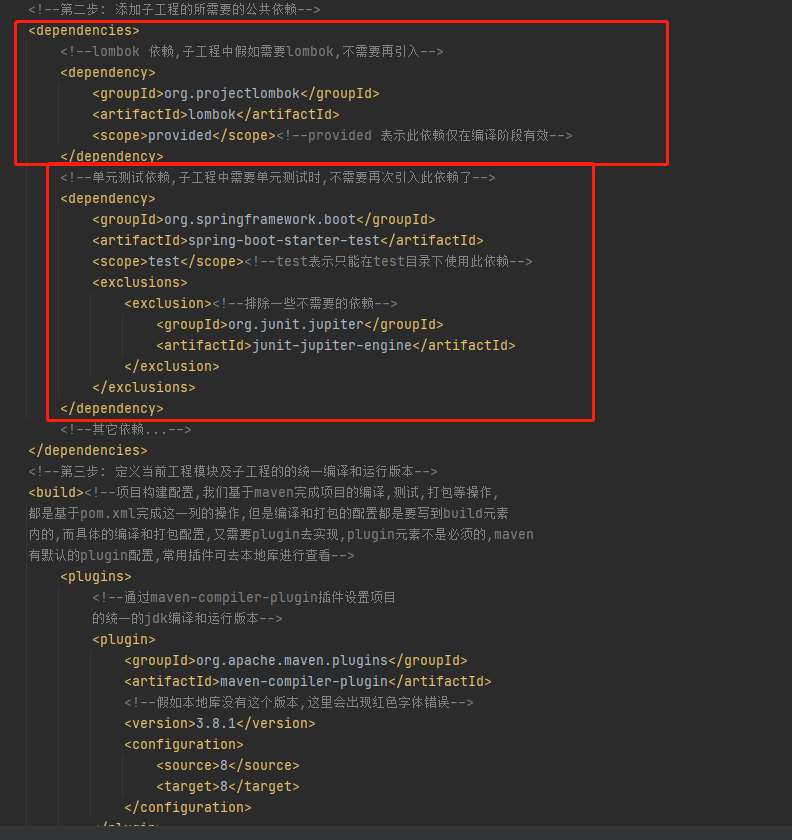Click the lombok 依赖 comment line
Image resolution: width=792 pixels, height=840 pixels.
[x=251, y=51]
